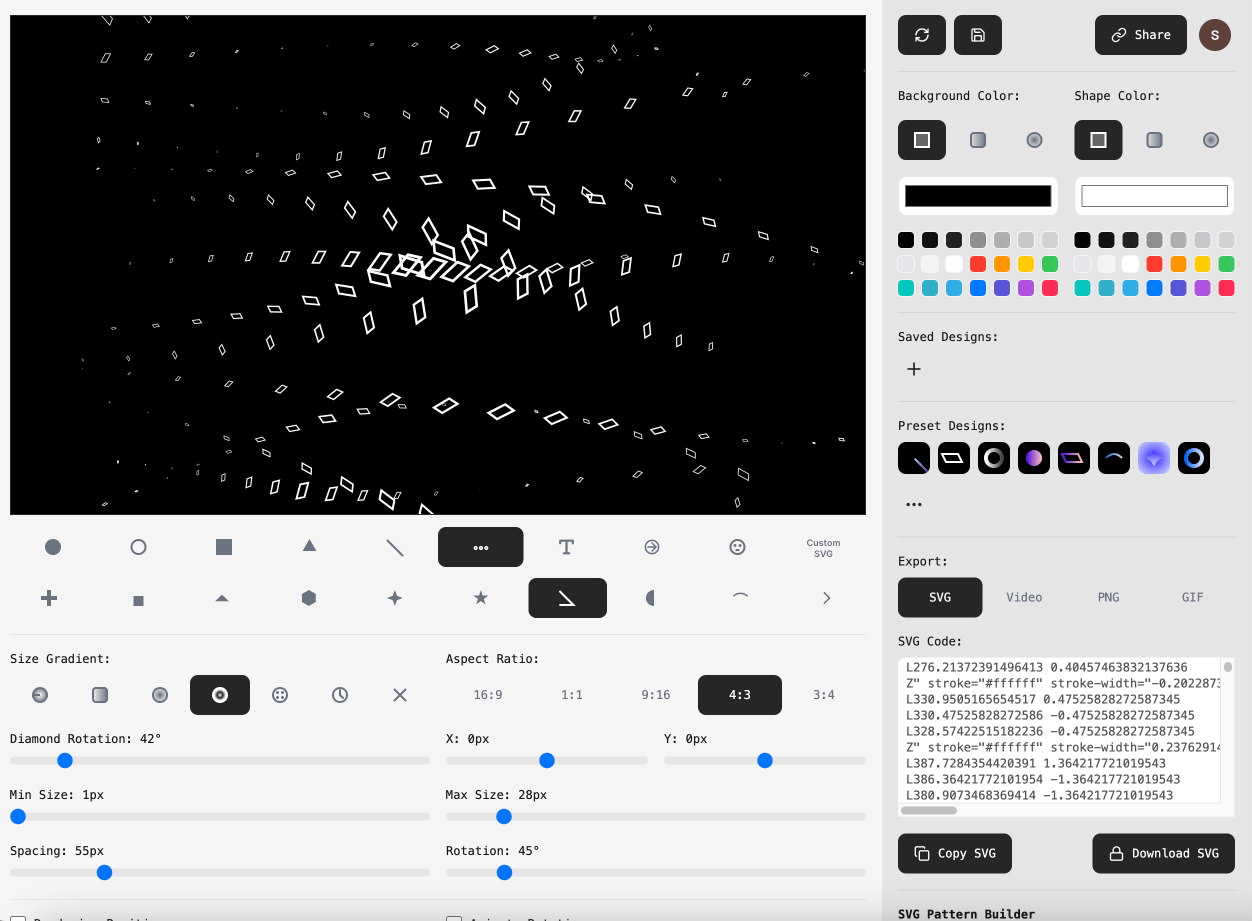Show more preset designs via ellipsis
The image size is (1252, 921).
coord(913,505)
